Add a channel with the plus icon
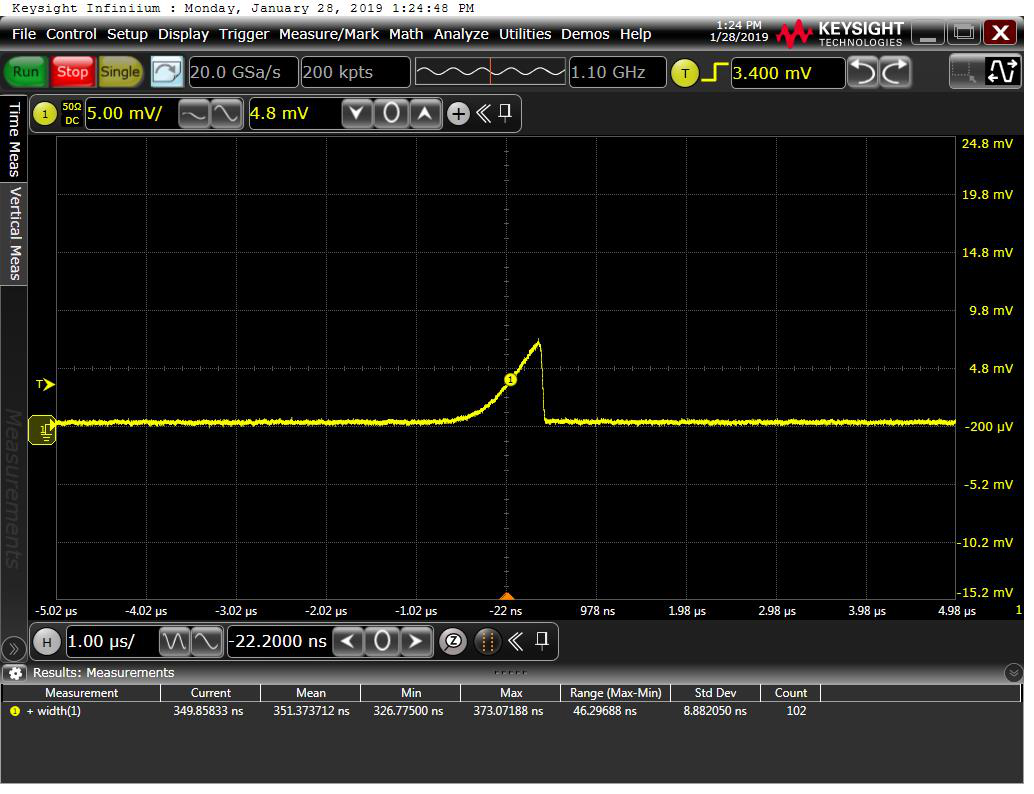The image size is (1034, 794). [458, 114]
